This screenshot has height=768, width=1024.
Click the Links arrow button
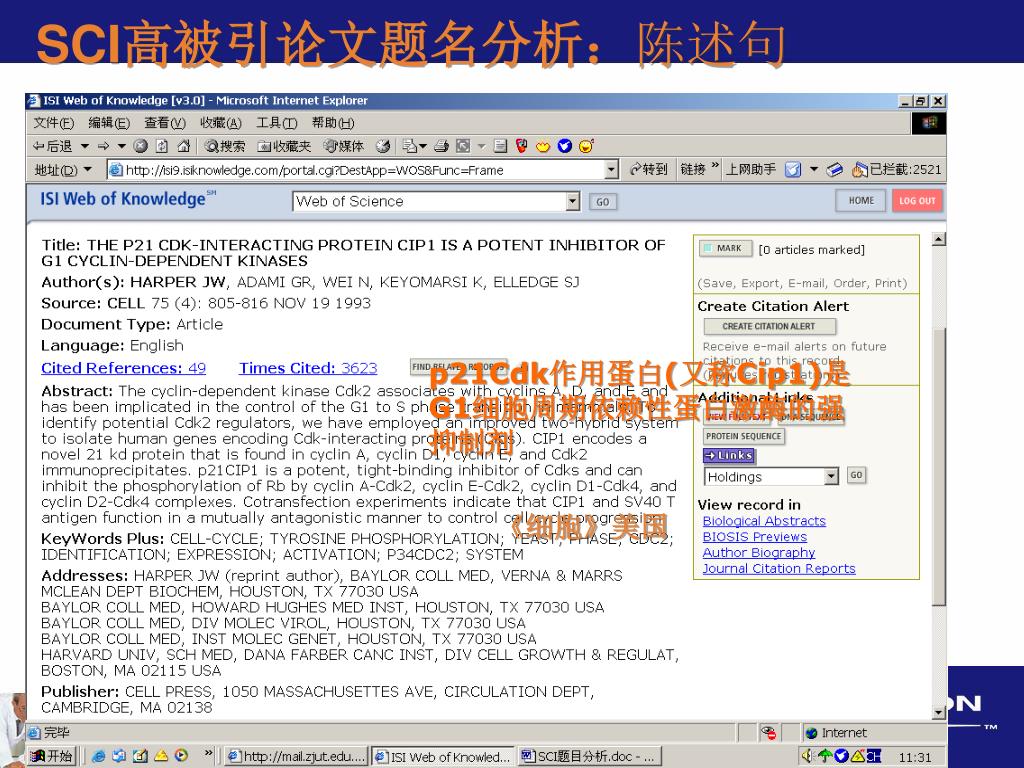point(729,455)
